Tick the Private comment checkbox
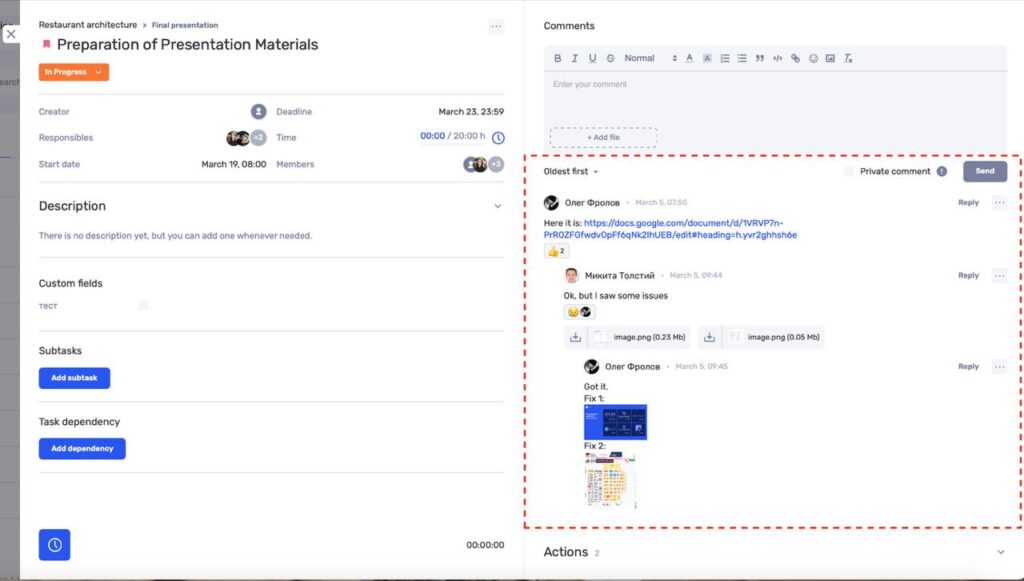Screen dimensions: 1024x581 (848, 171)
